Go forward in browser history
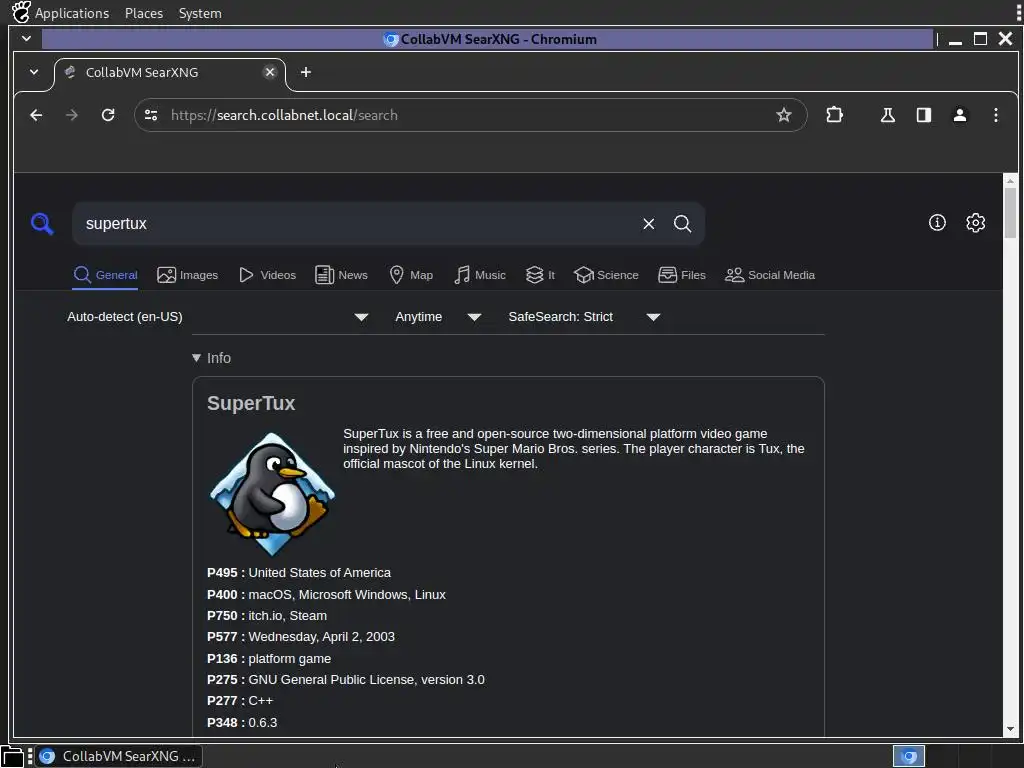Image resolution: width=1024 pixels, height=768 pixels. coord(72,115)
